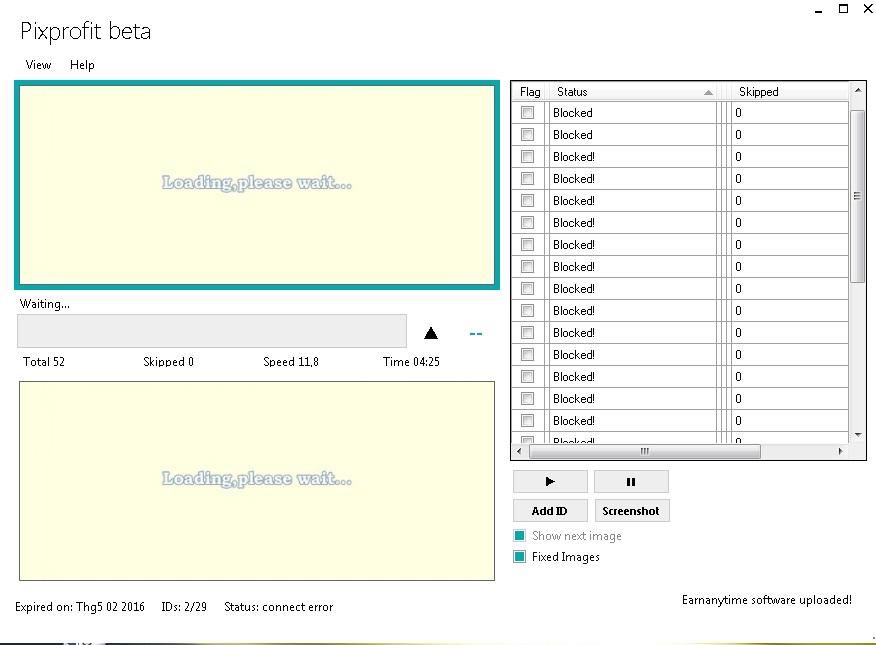This screenshot has width=876, height=645.
Task: Click the "Expired on: Thg5 02 2016" text
Action: coord(80,607)
